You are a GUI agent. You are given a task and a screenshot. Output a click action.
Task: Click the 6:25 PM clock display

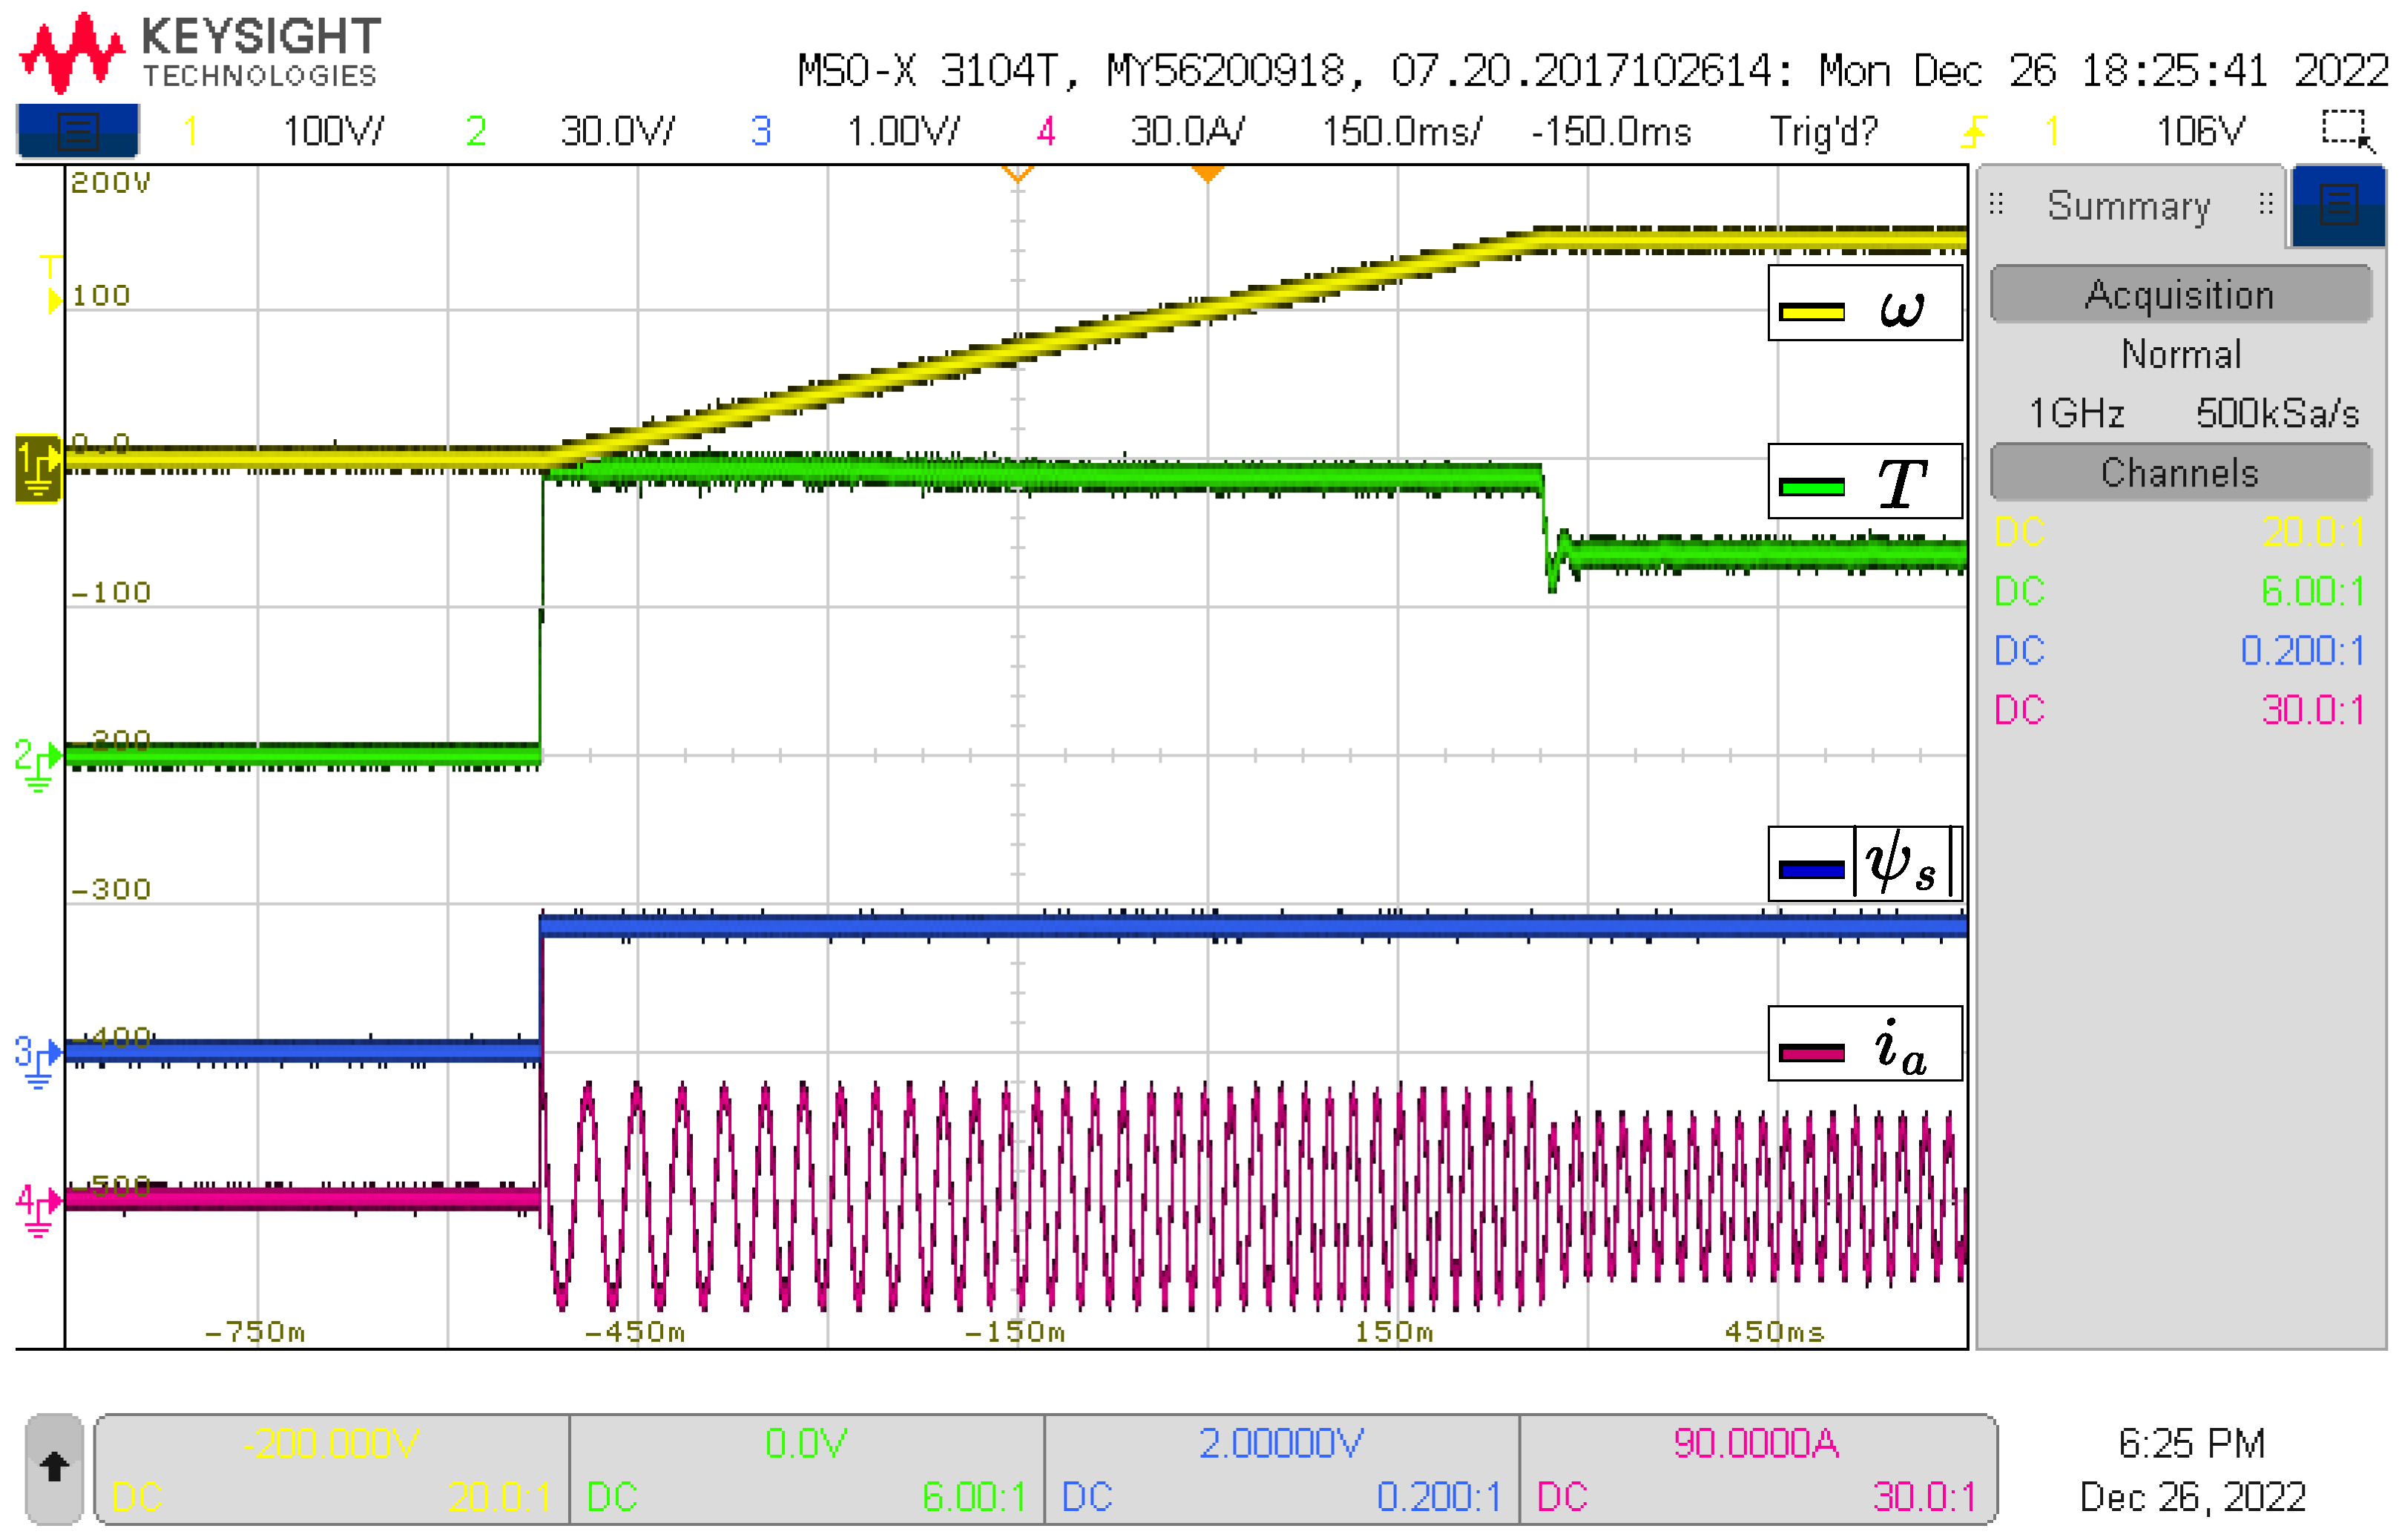click(x=2191, y=1443)
